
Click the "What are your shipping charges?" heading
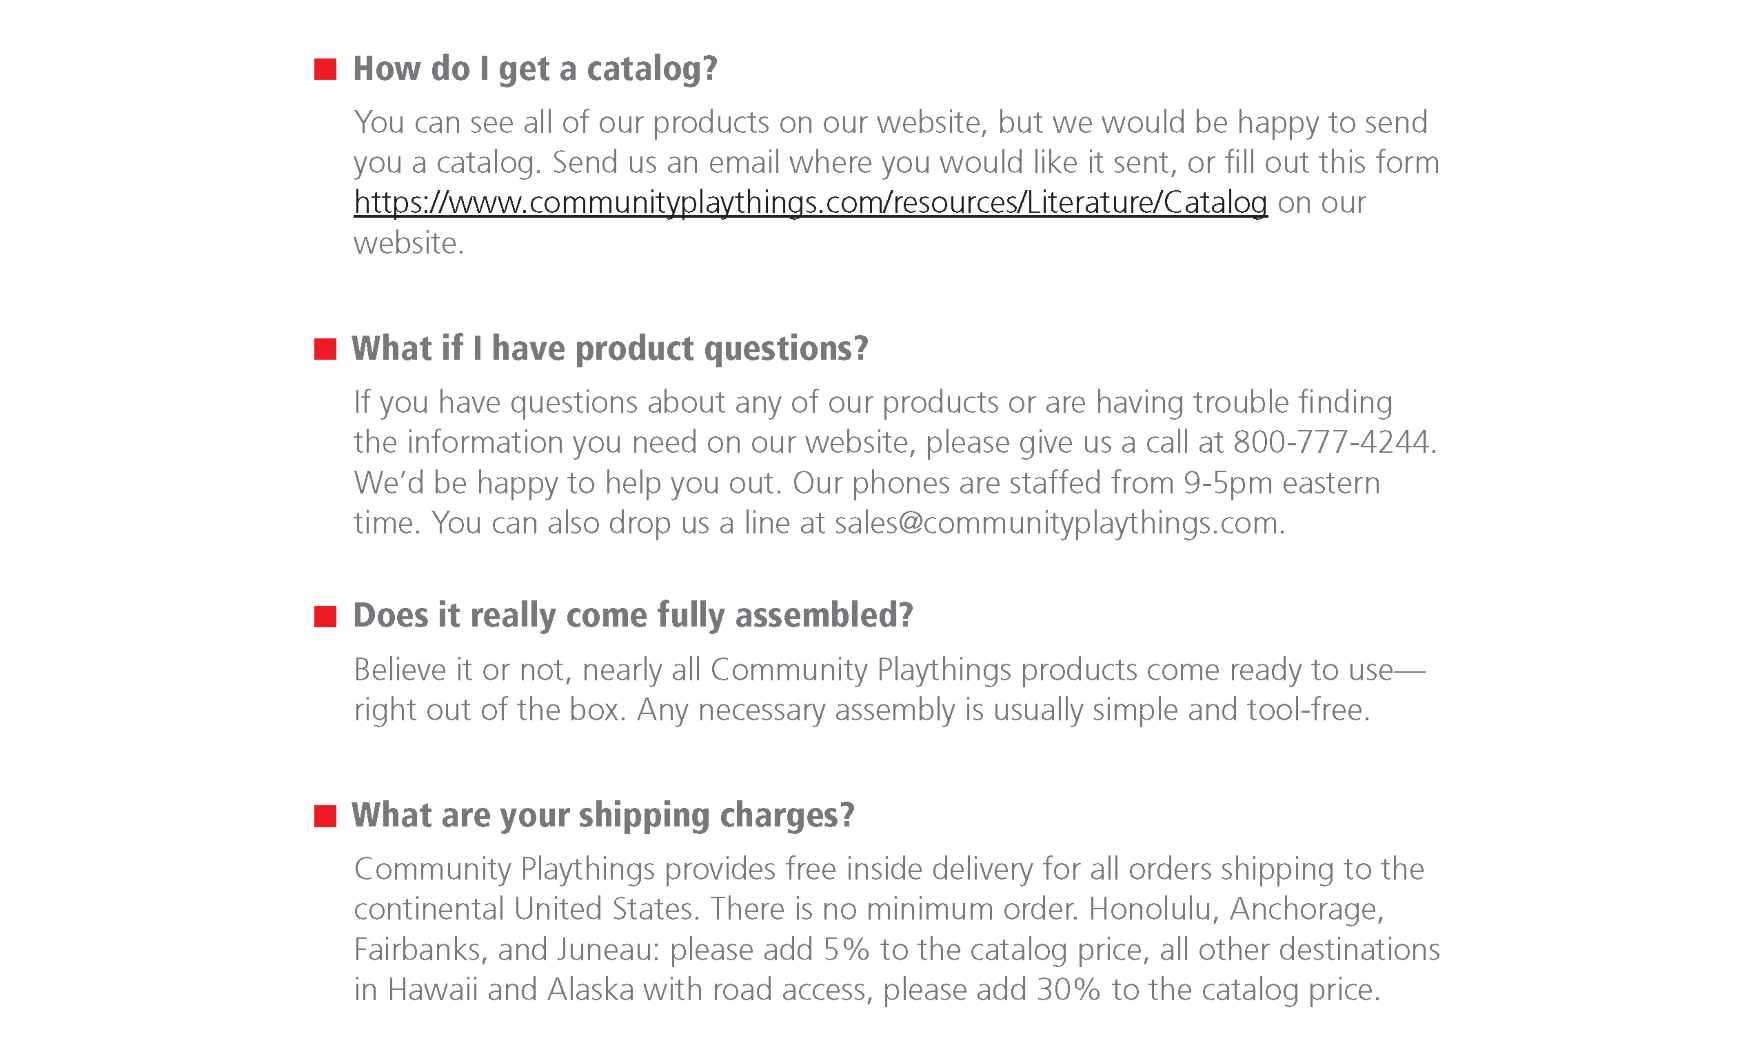click(603, 816)
